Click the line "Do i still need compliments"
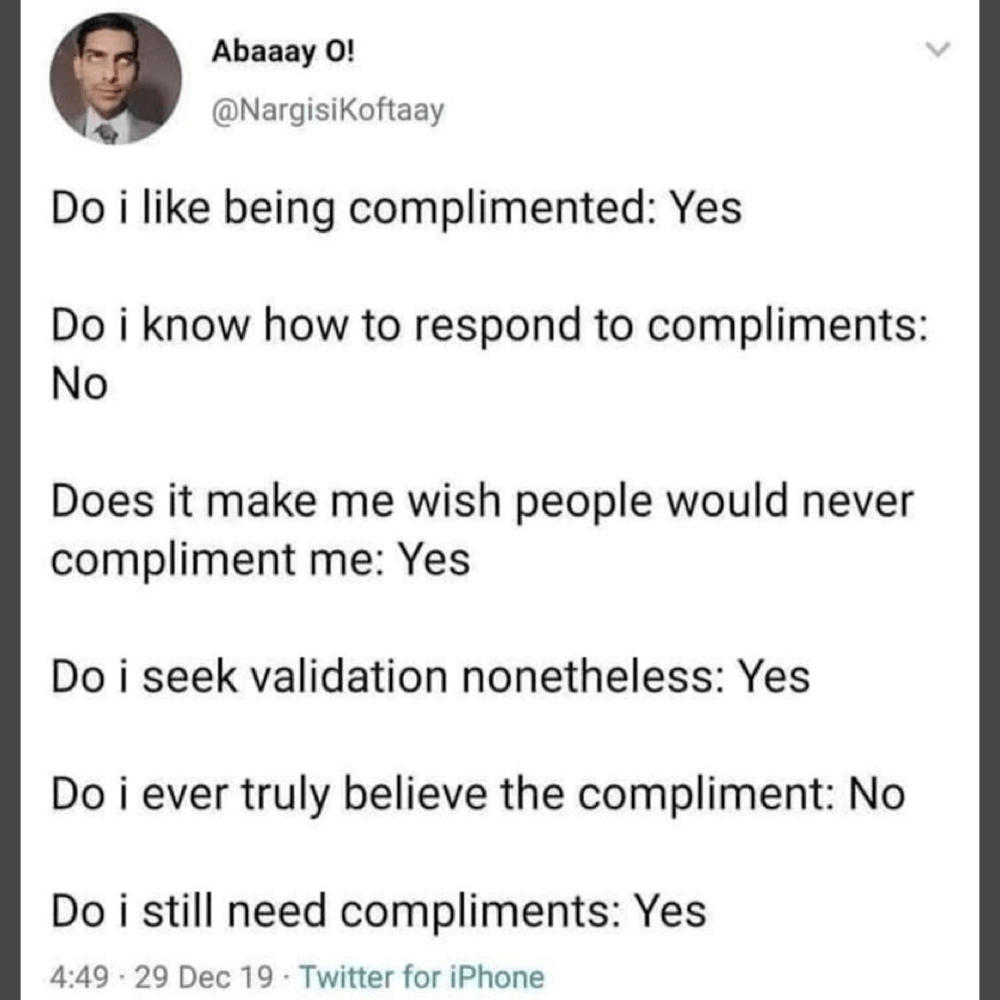Image resolution: width=1000 pixels, height=1000 pixels. [x=378, y=911]
